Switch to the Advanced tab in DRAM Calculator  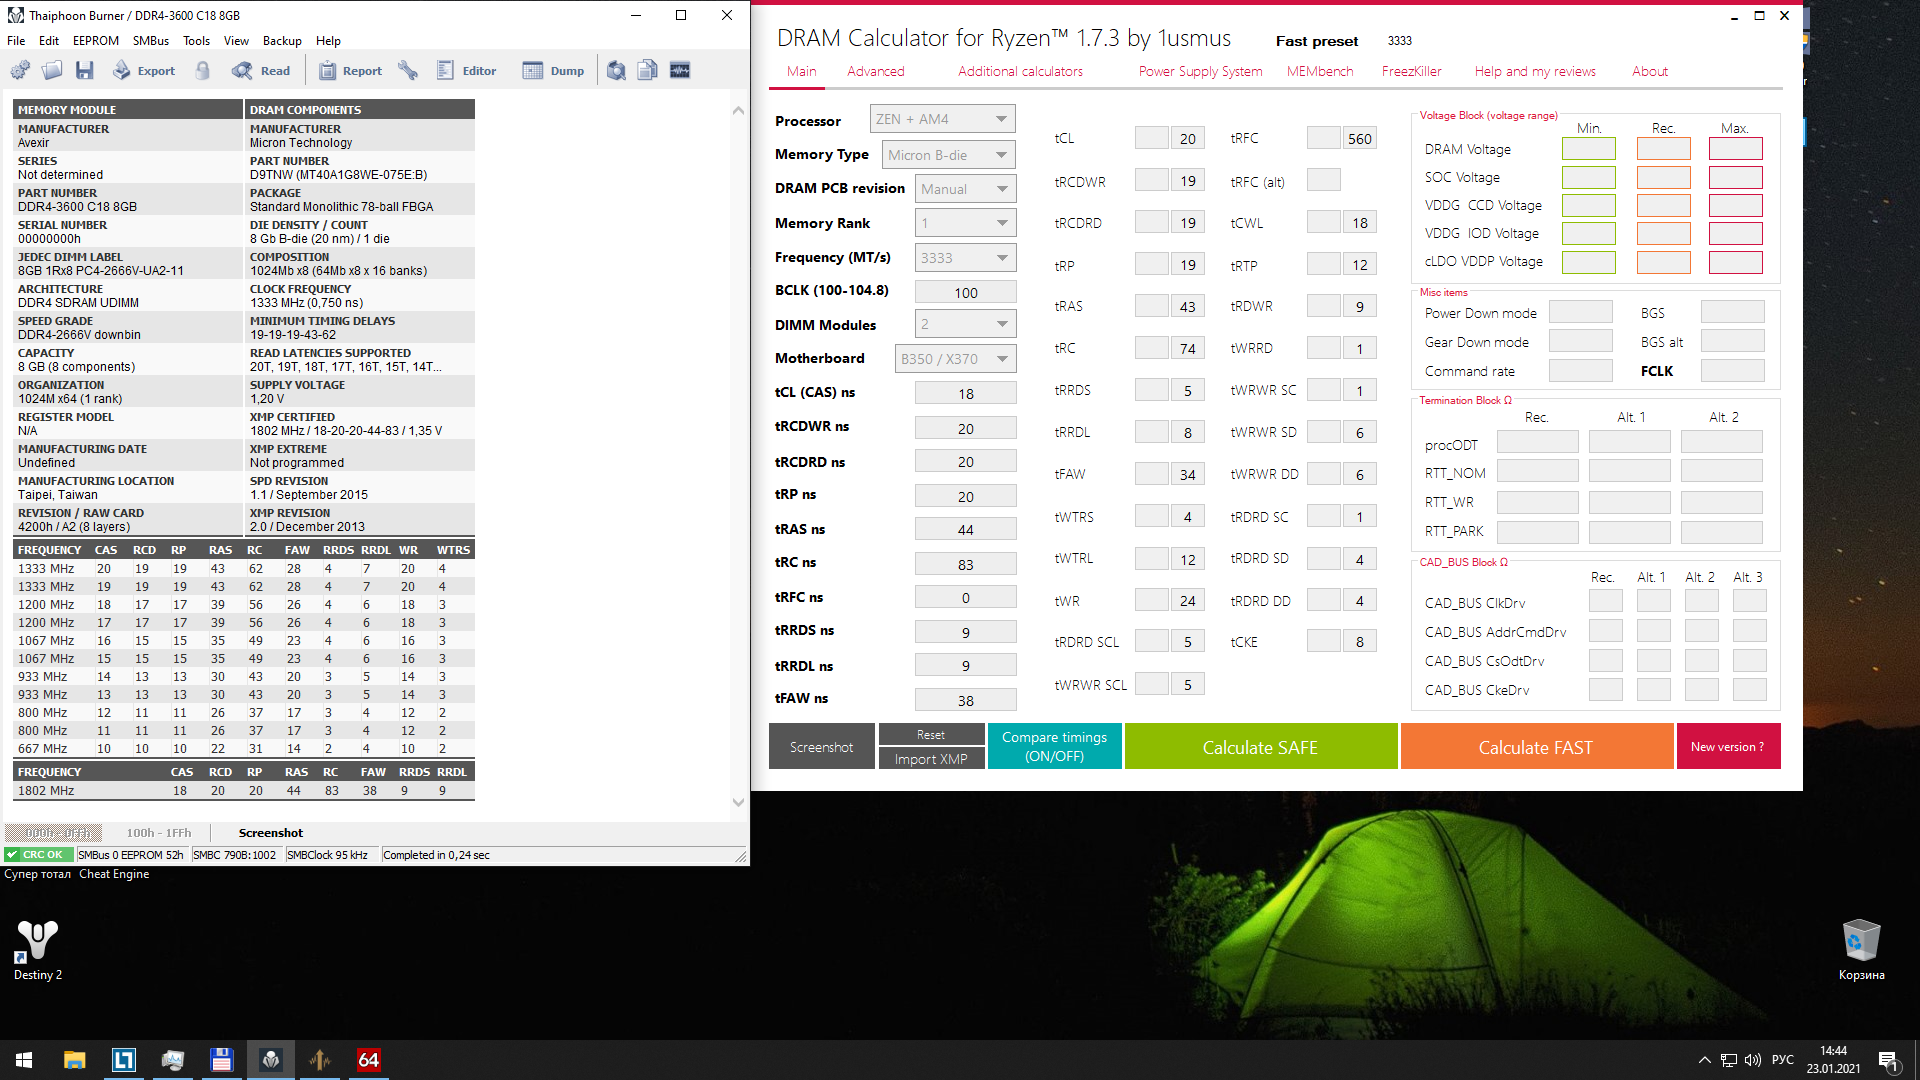[876, 71]
